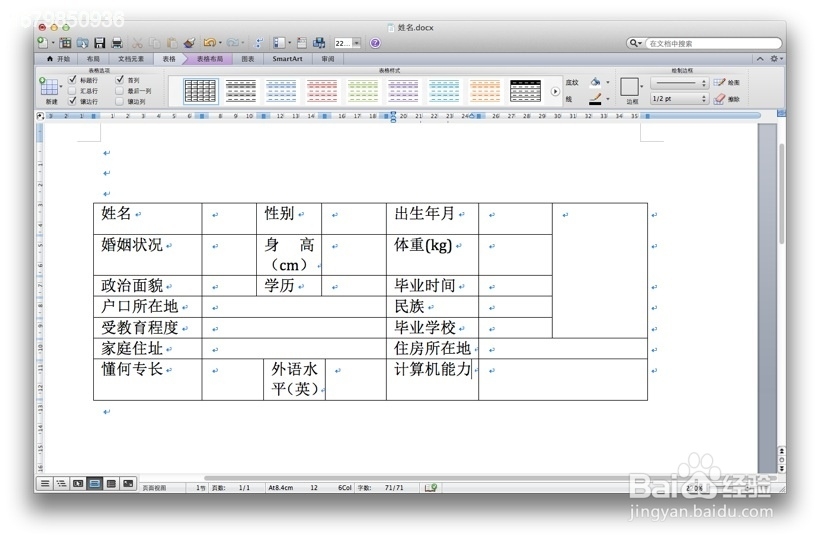The height and width of the screenshot is (540, 820).
Task: Open the border line style dropdown
Action: [x=679, y=83]
